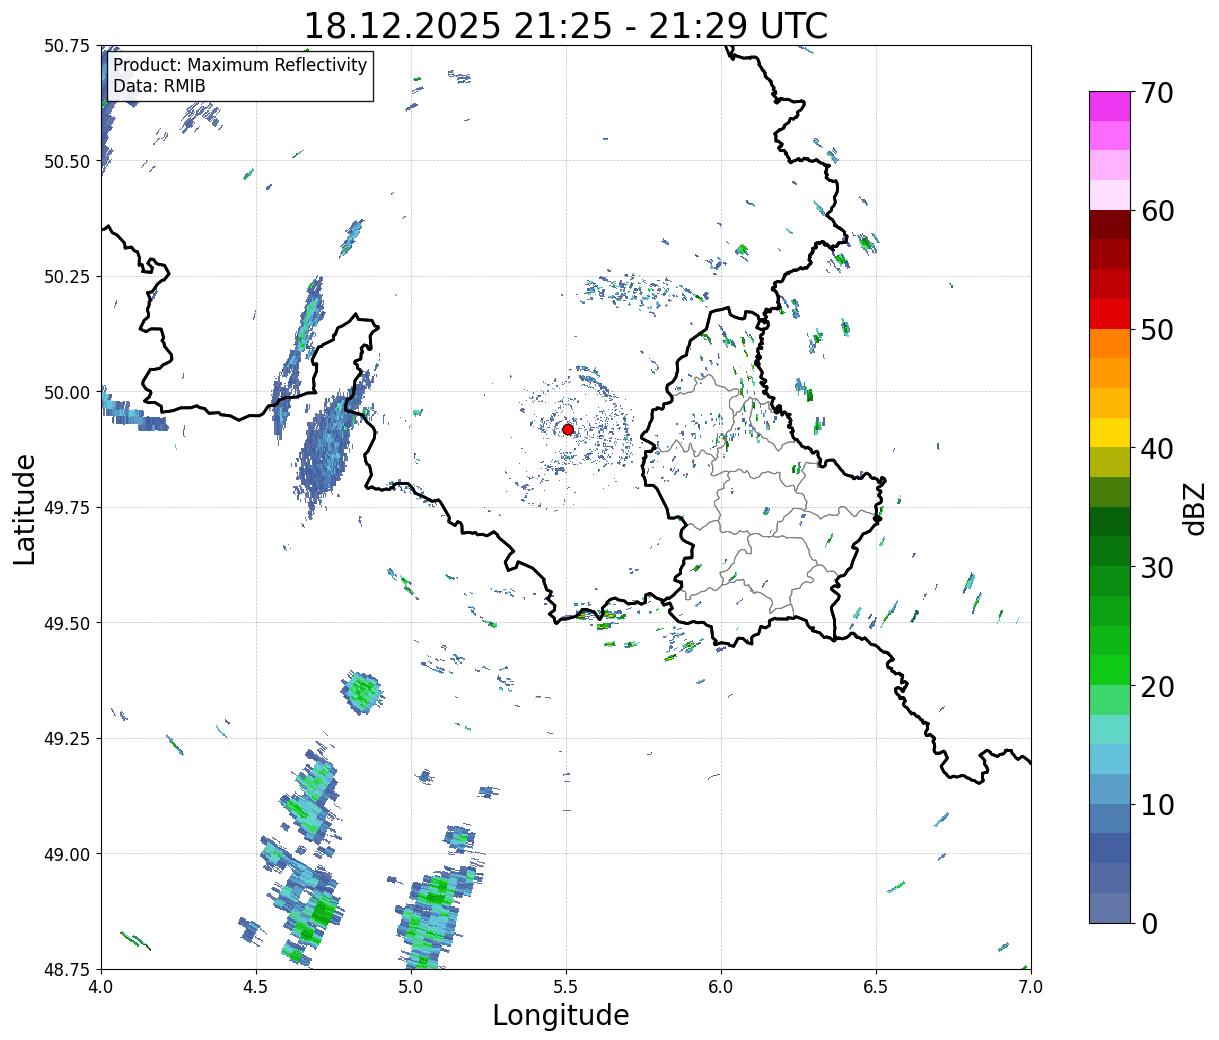Image resolution: width=1219 pixels, height=1040 pixels.
Task: Click the colorbar tick label 50
Action: point(1156,330)
